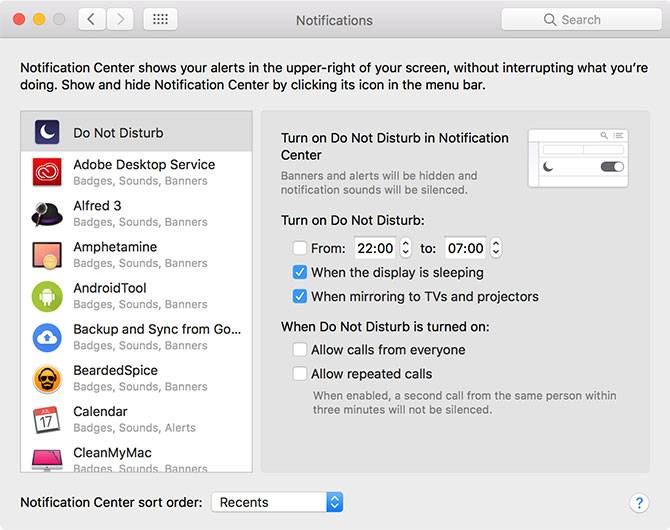Click the Calendar app icon
This screenshot has height=530, width=670.
pyautogui.click(x=47, y=419)
